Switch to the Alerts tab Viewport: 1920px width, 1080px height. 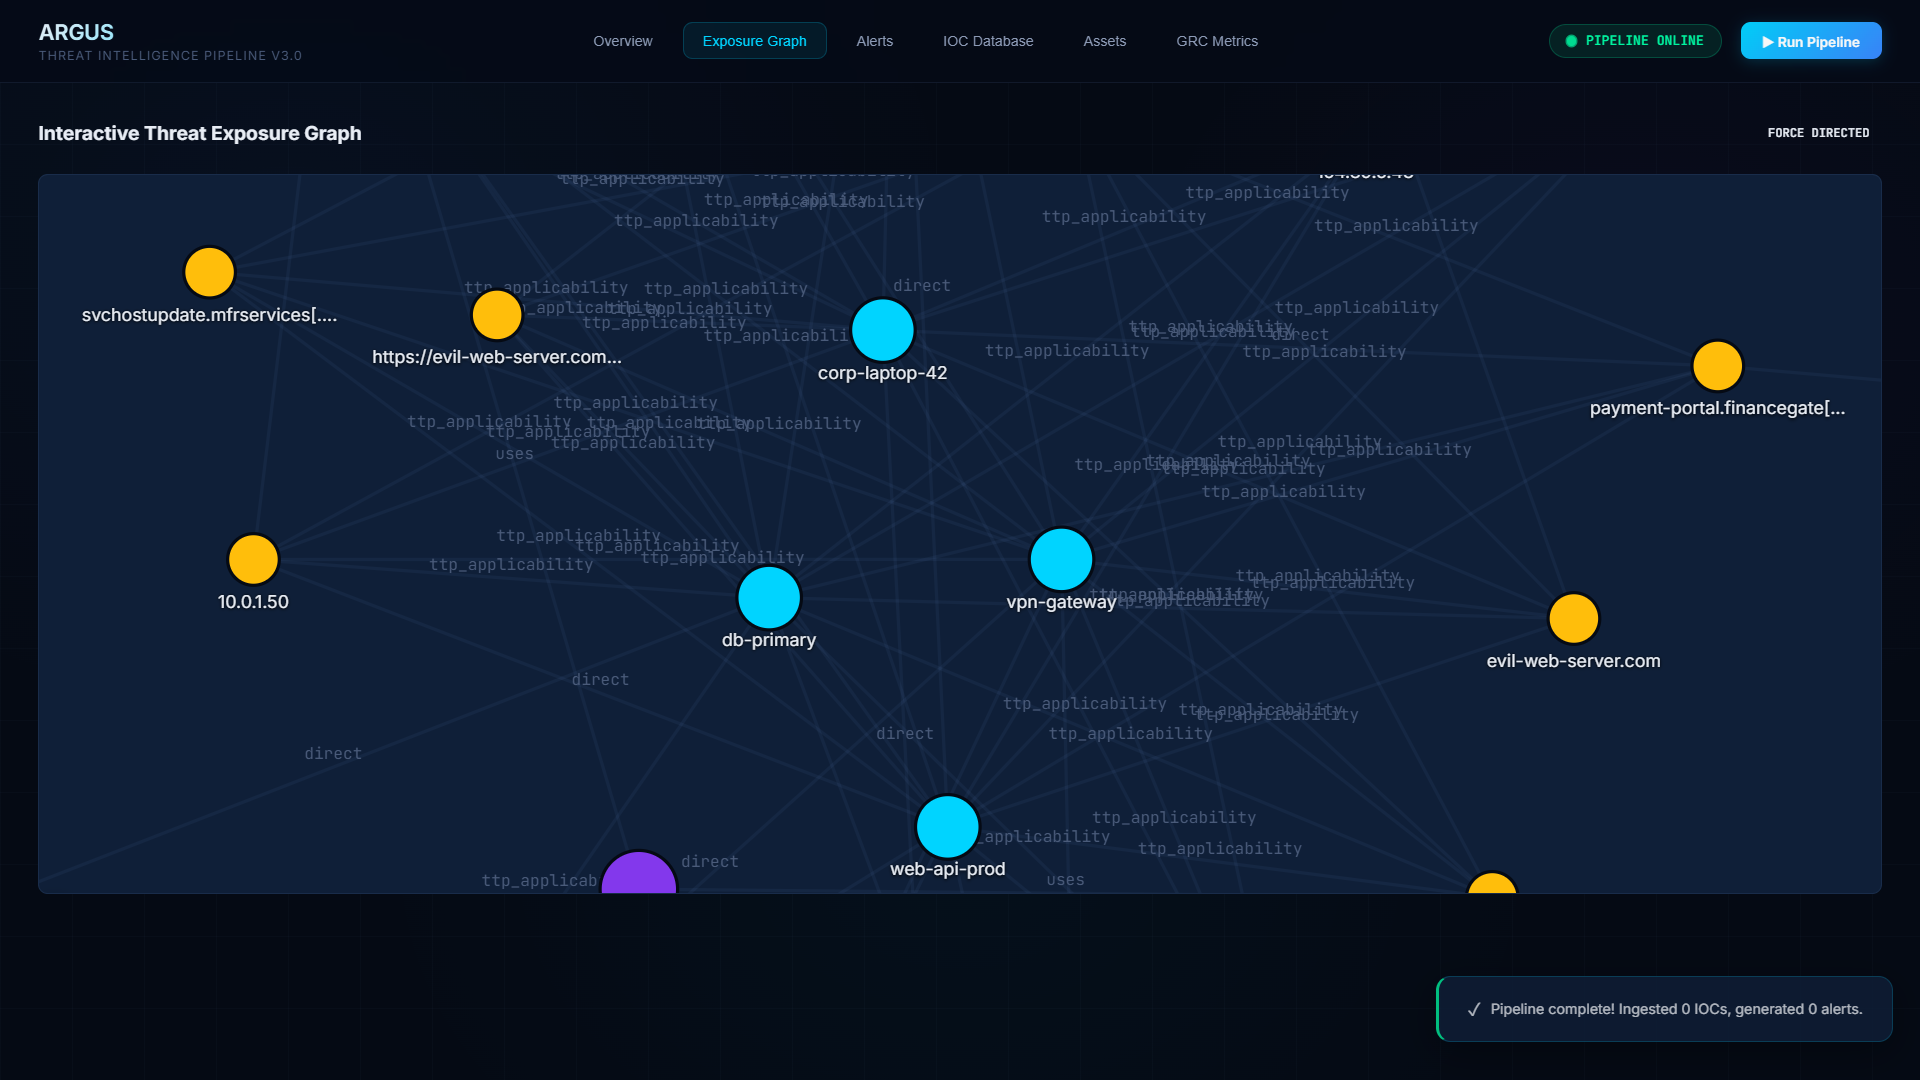[x=874, y=41]
